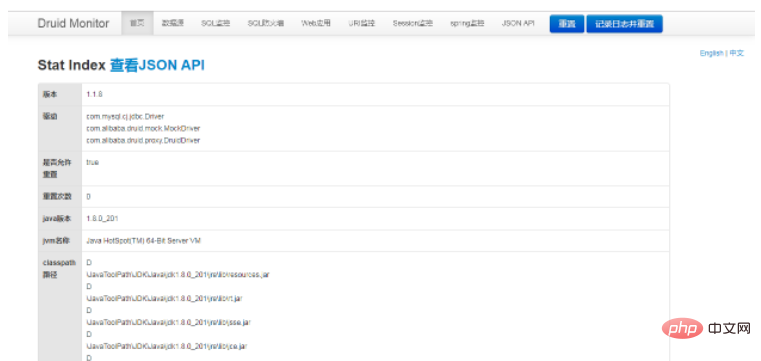Click the 记录日志并重置 button
The image size is (761, 361).
625,24
